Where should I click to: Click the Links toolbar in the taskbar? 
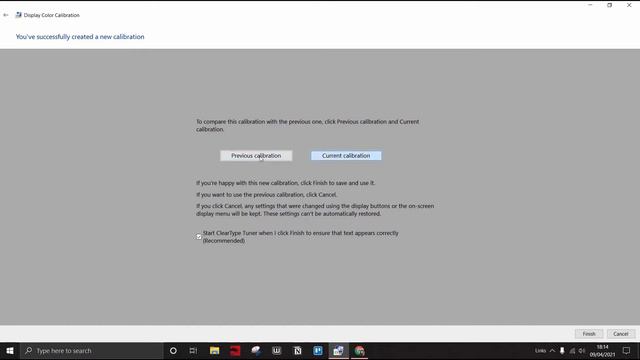540,351
